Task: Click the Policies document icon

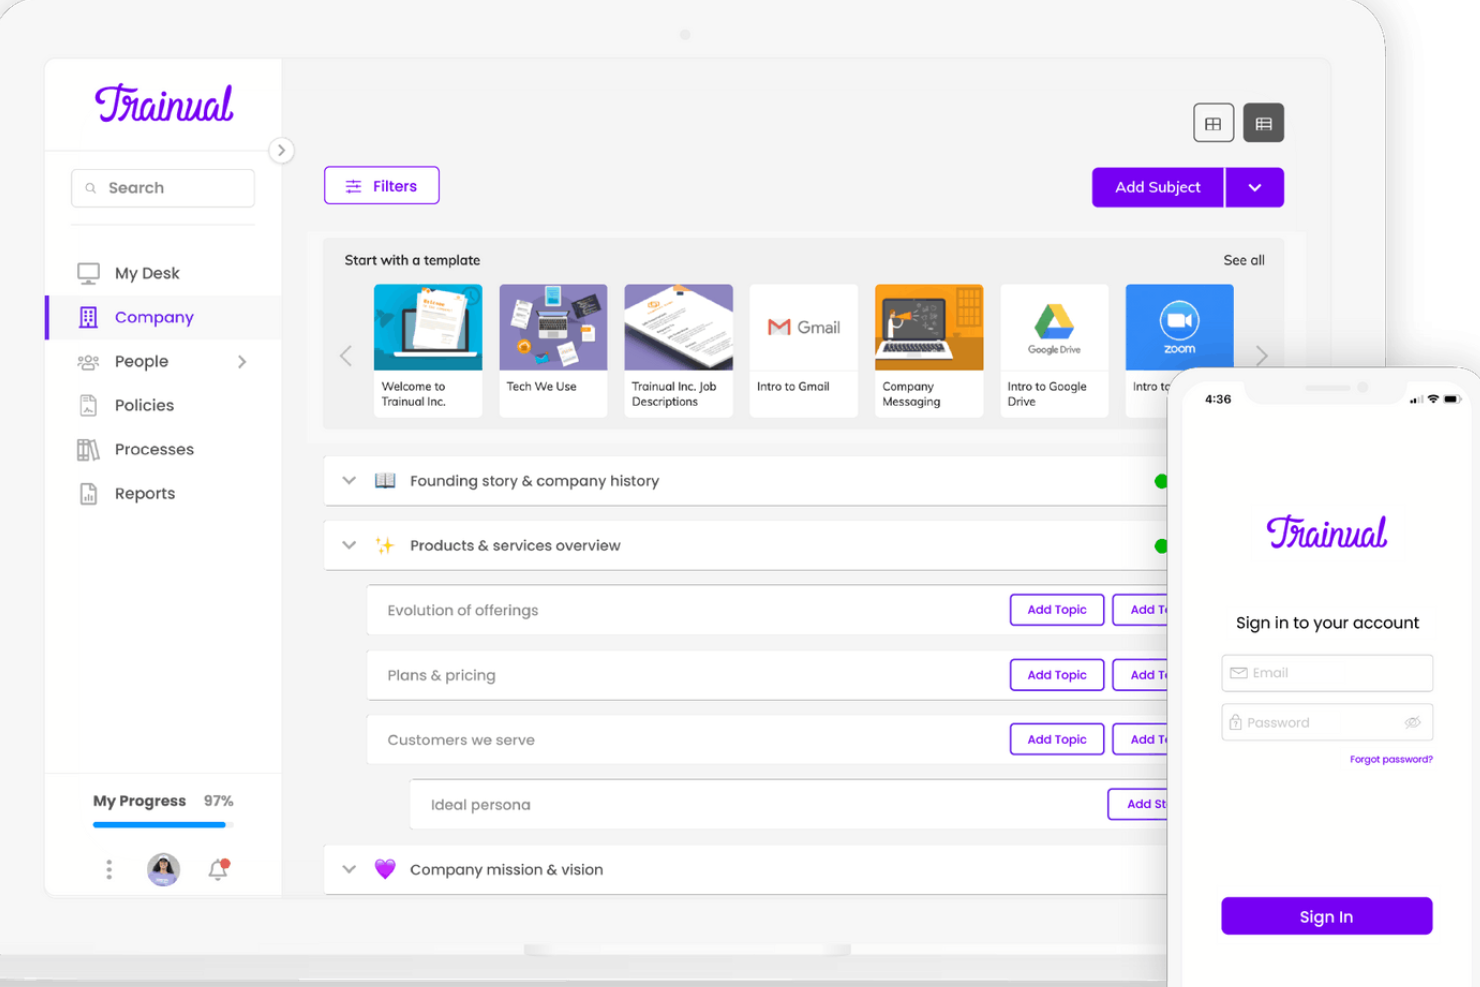Action: tap(88, 405)
